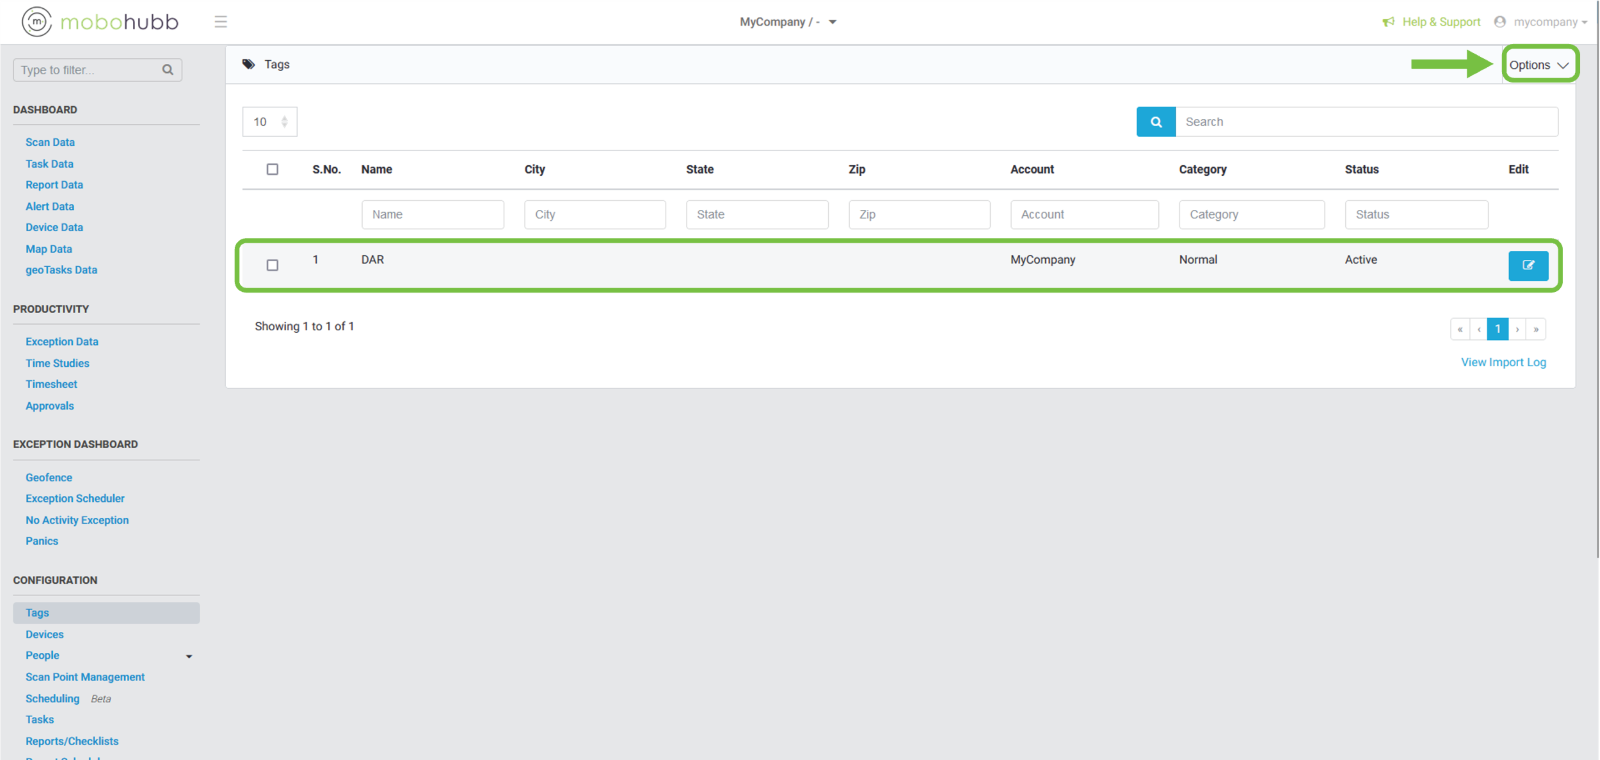Go to the last page arrow
This screenshot has width=1600, height=760.
pyautogui.click(x=1536, y=329)
